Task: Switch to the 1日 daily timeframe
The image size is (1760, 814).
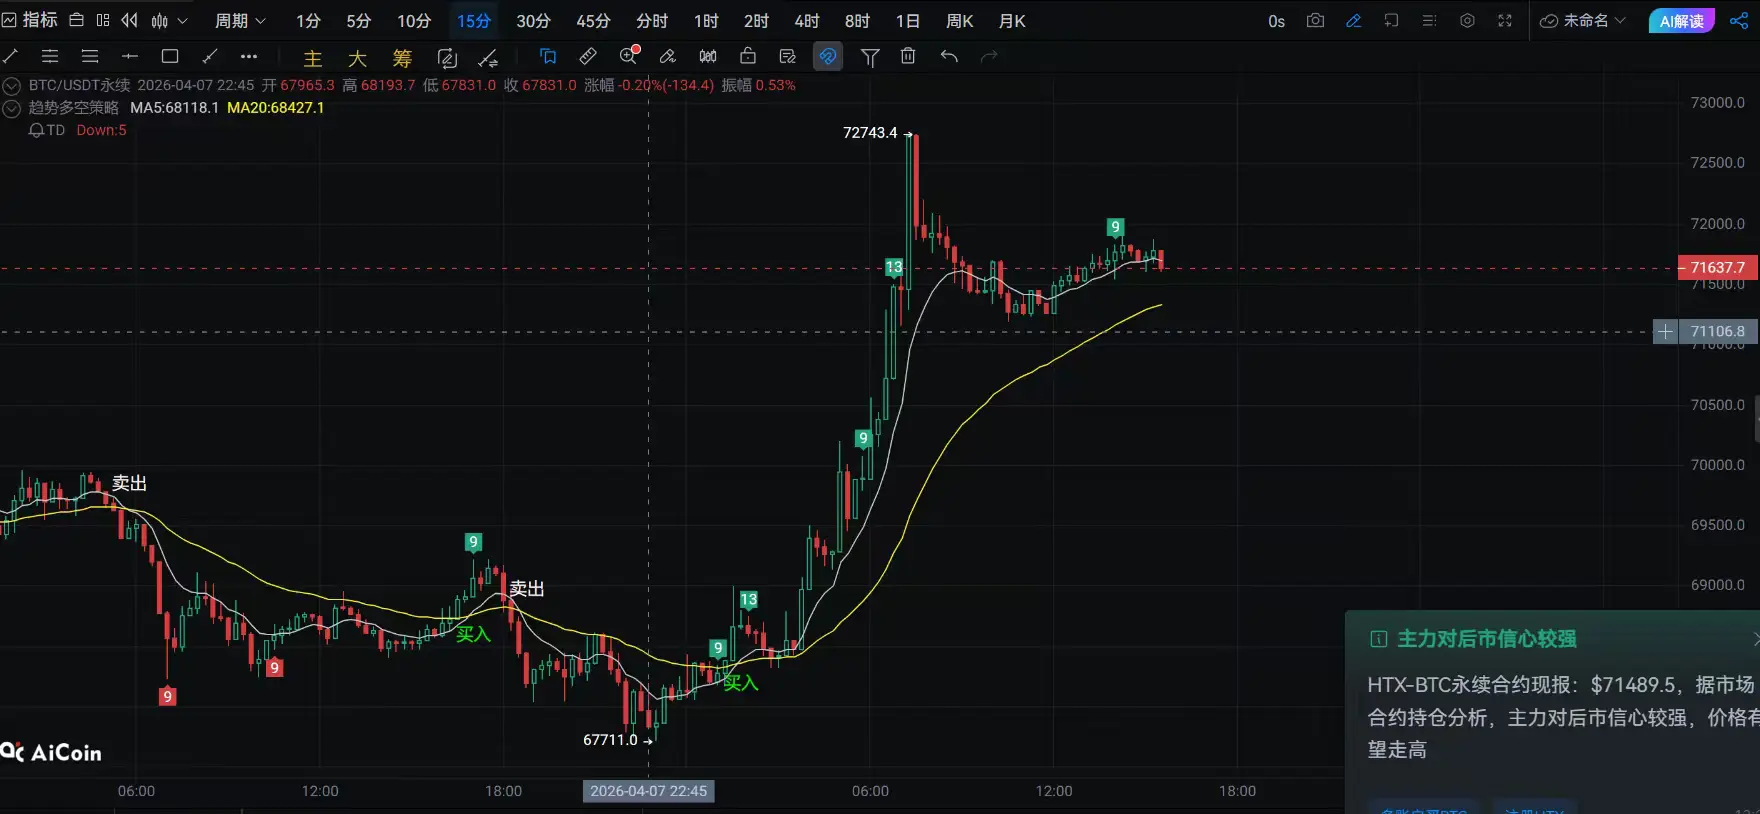Action: click(x=907, y=21)
